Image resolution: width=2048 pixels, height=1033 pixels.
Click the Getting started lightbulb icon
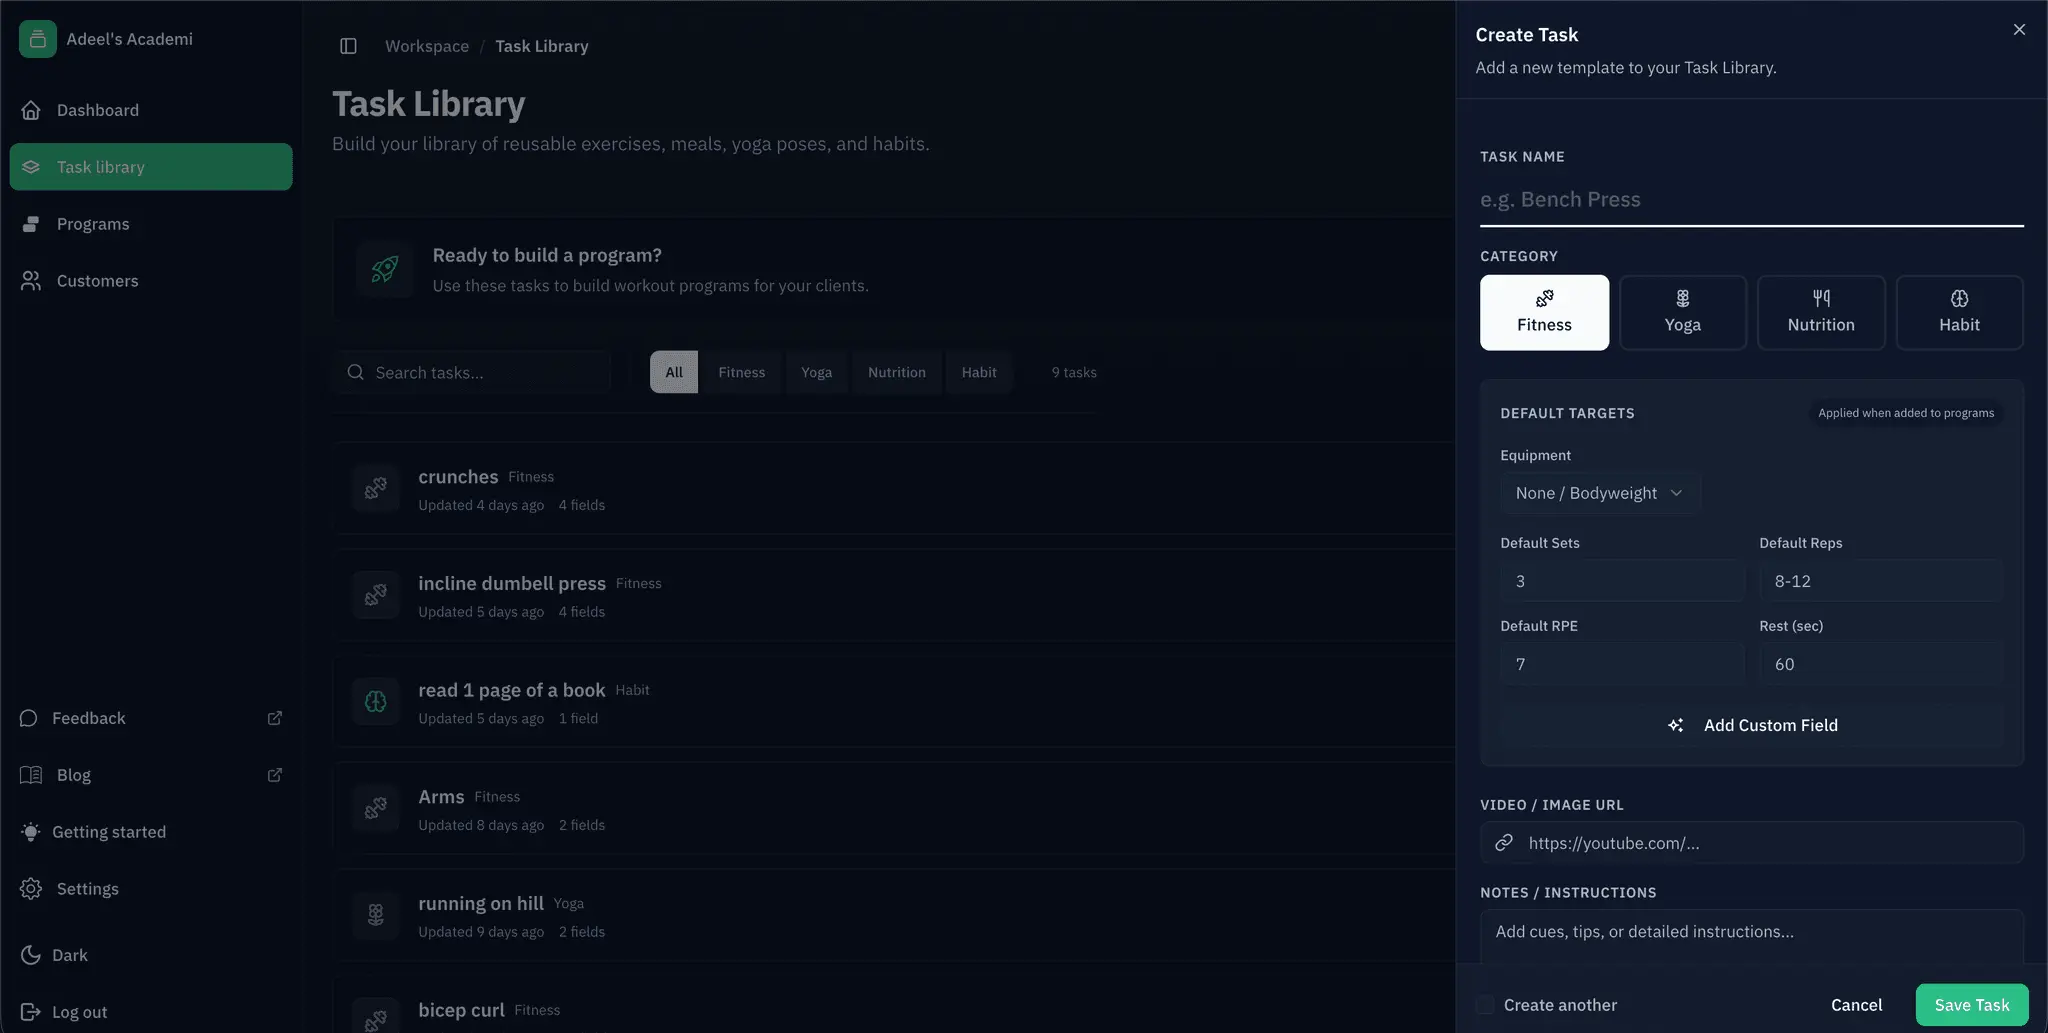tap(31, 832)
